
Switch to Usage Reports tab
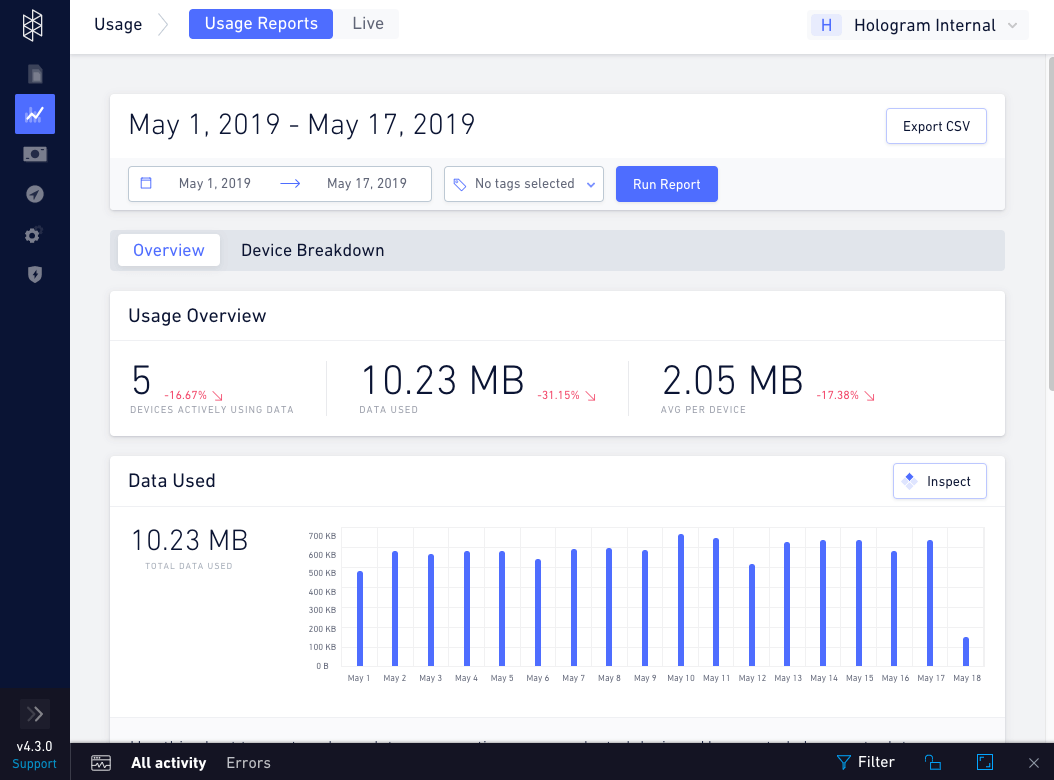[x=261, y=24]
